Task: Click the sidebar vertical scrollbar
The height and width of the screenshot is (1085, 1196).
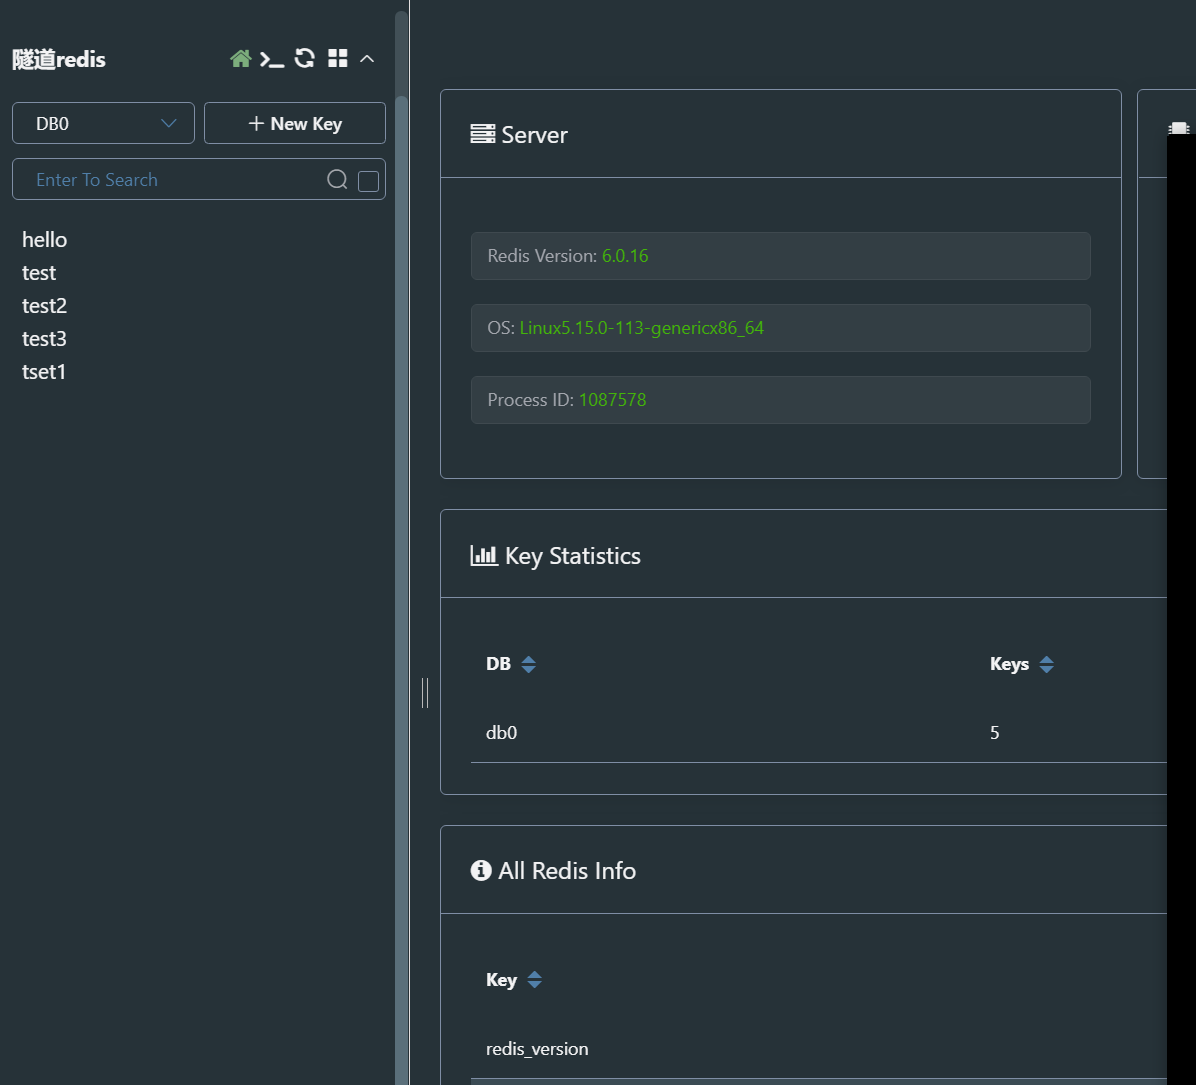Action: pyautogui.click(x=401, y=589)
